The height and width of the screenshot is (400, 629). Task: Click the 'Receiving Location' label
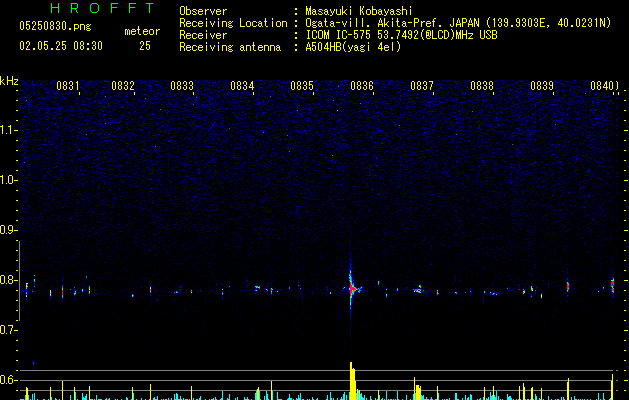233,23
